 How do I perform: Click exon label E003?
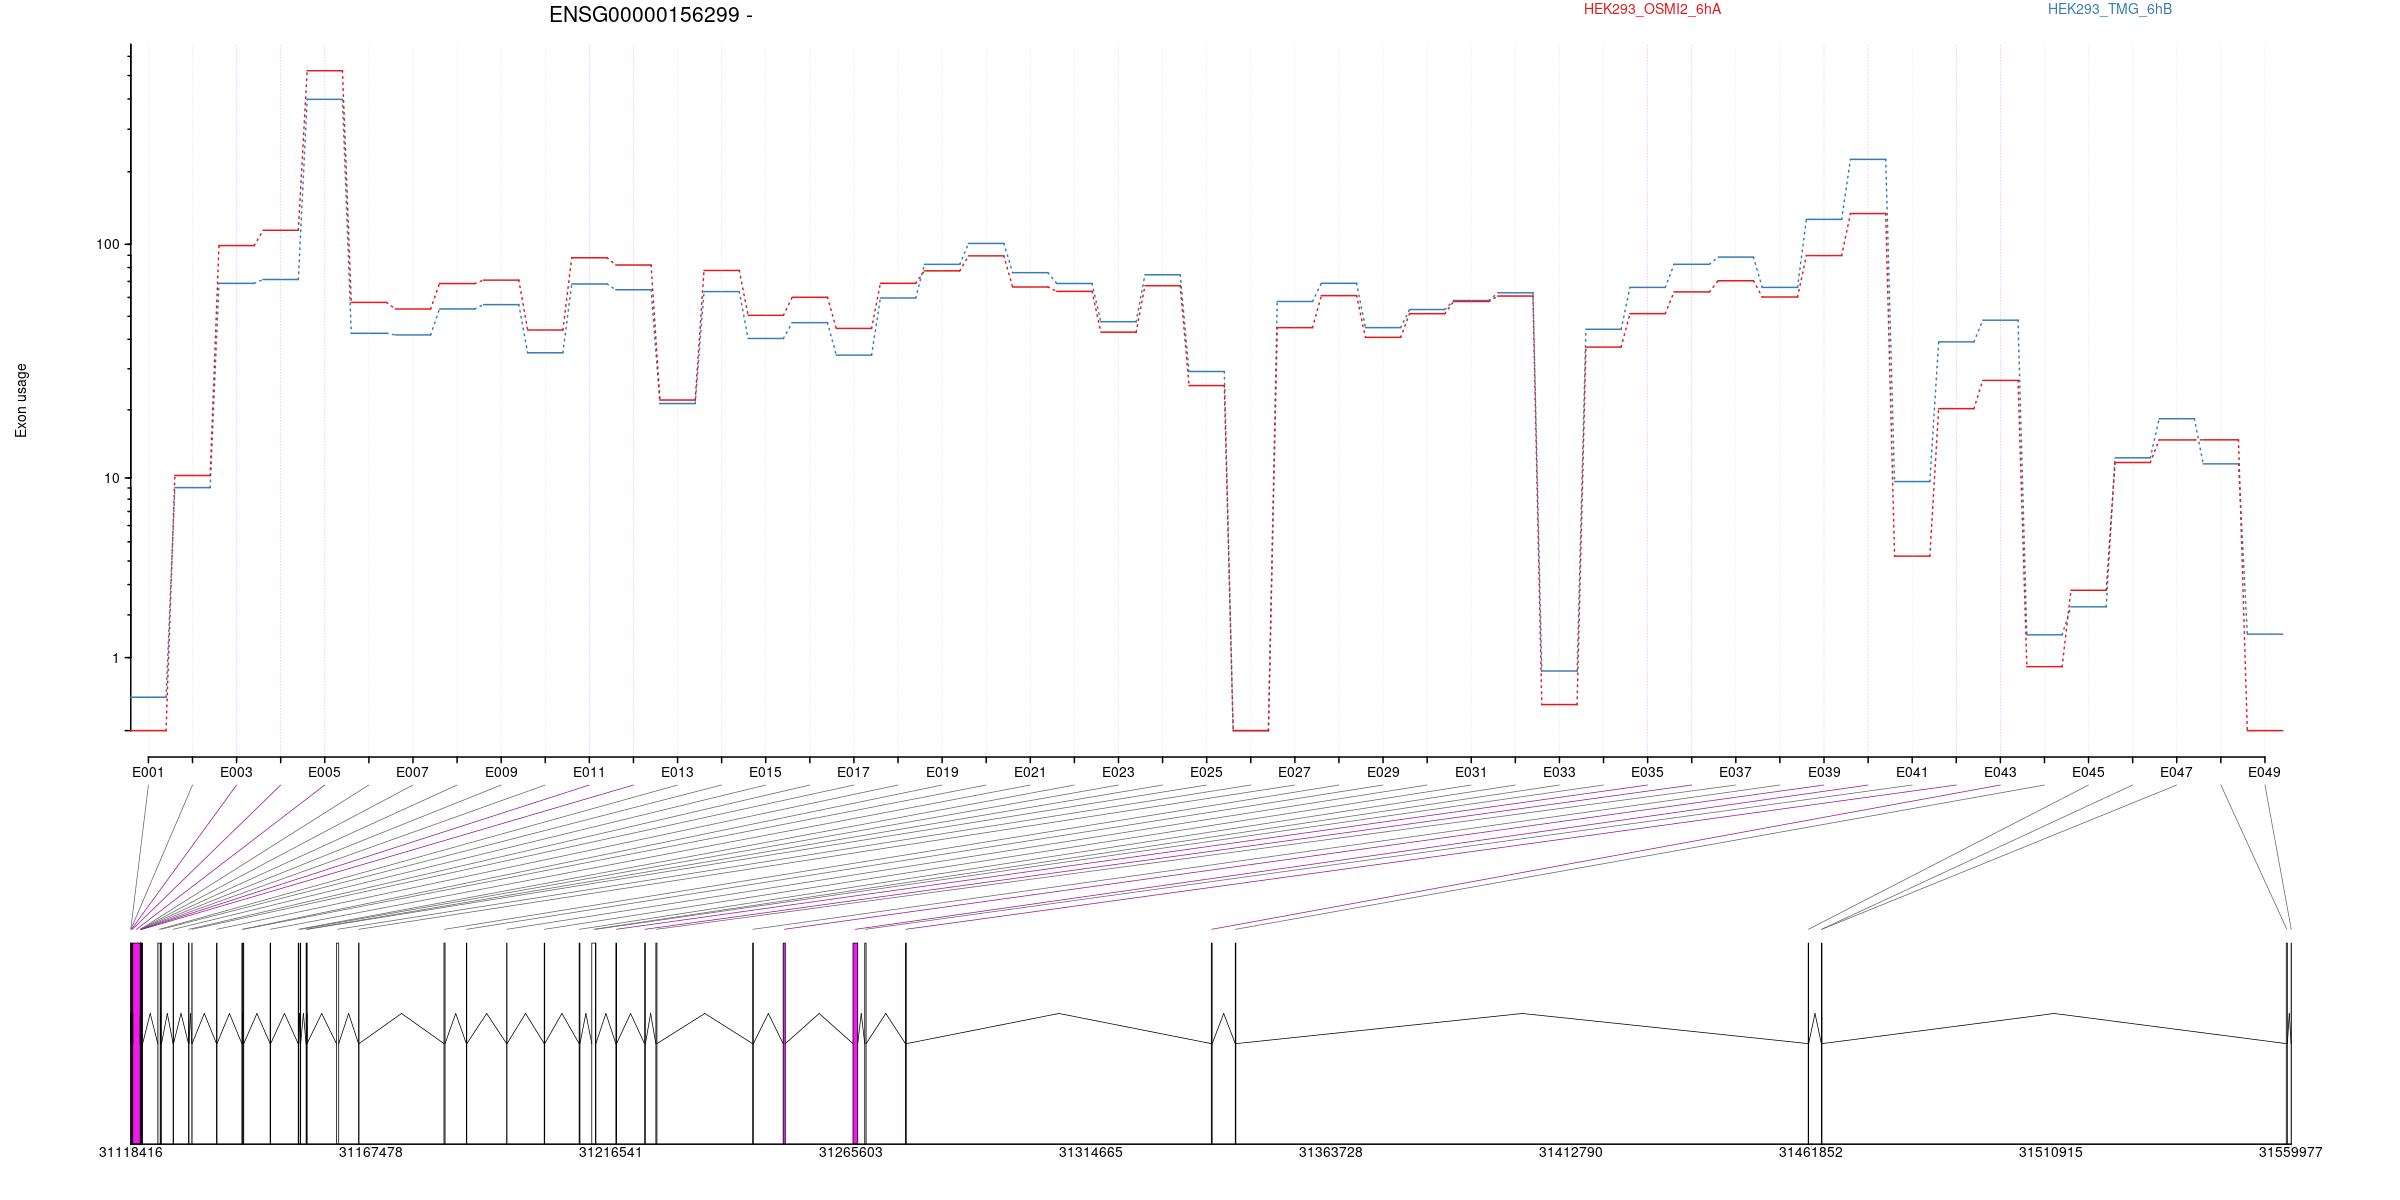click(236, 772)
